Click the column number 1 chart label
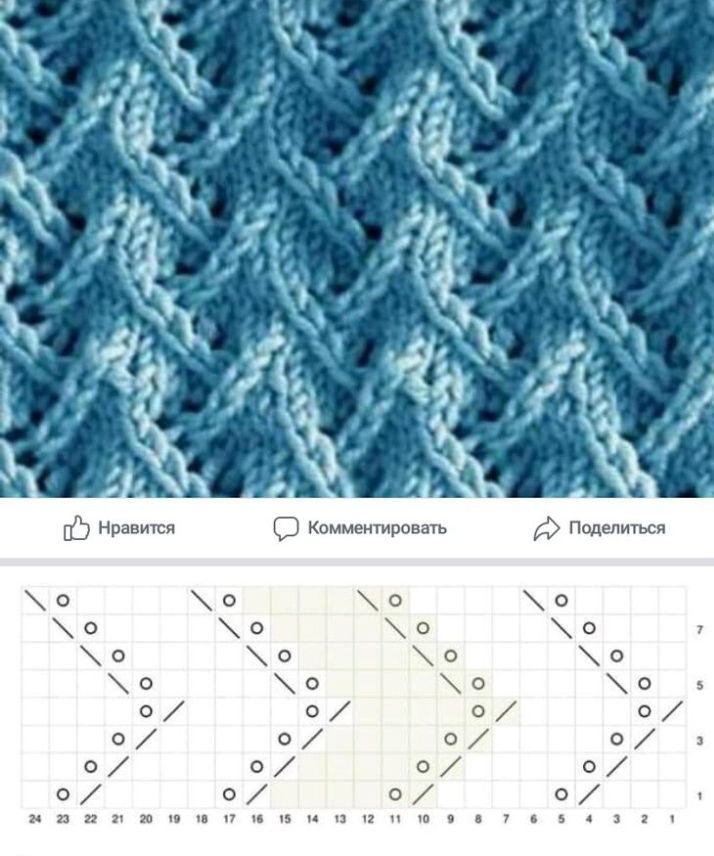The height and width of the screenshot is (856, 714). (672, 819)
